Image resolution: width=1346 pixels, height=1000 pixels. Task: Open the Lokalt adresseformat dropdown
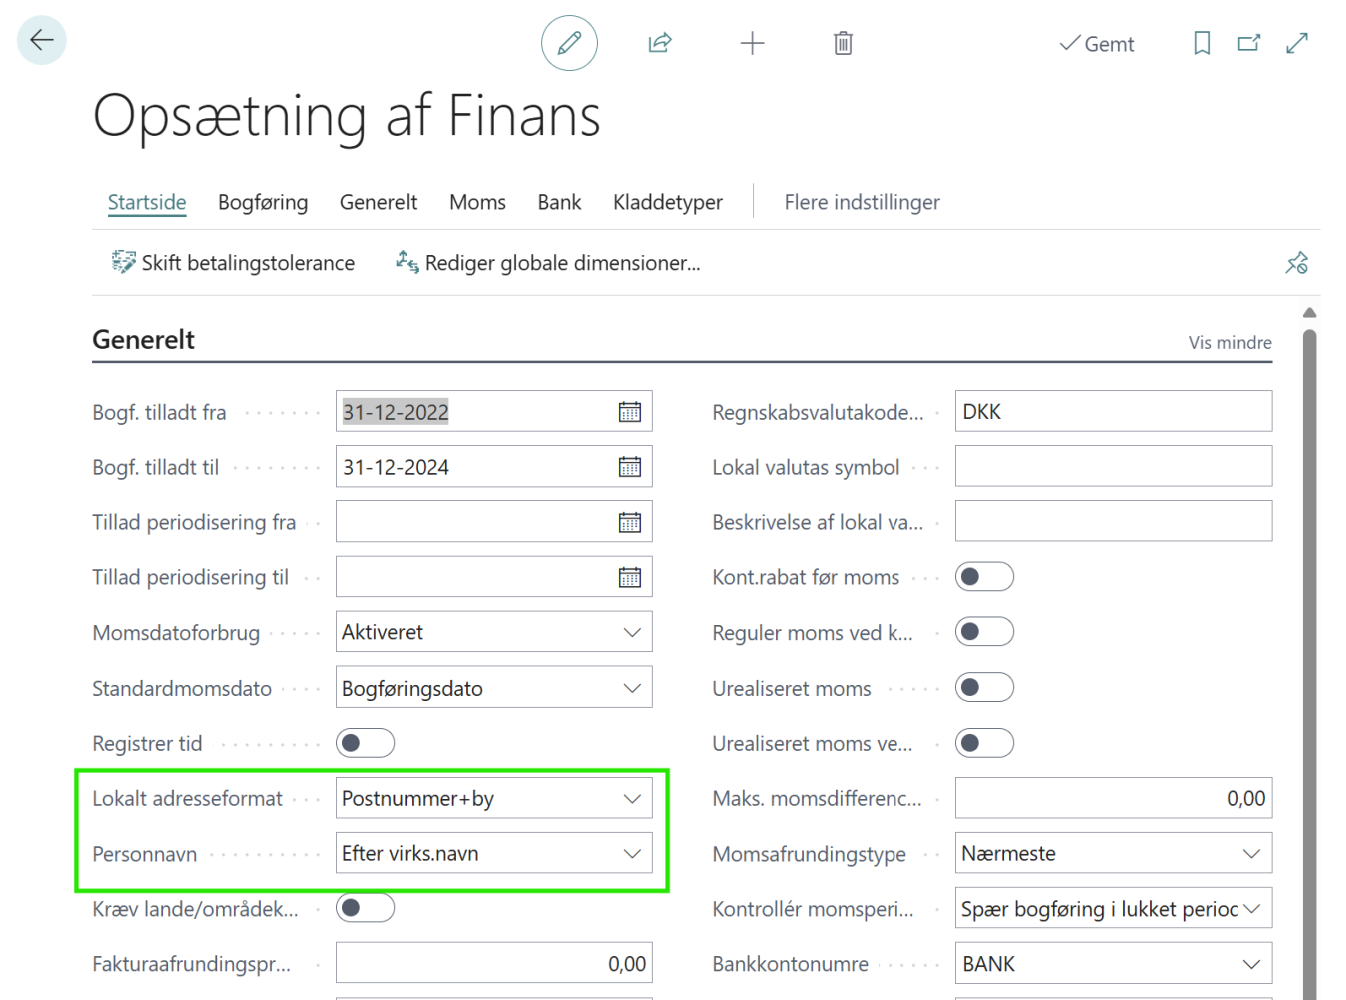pos(631,798)
